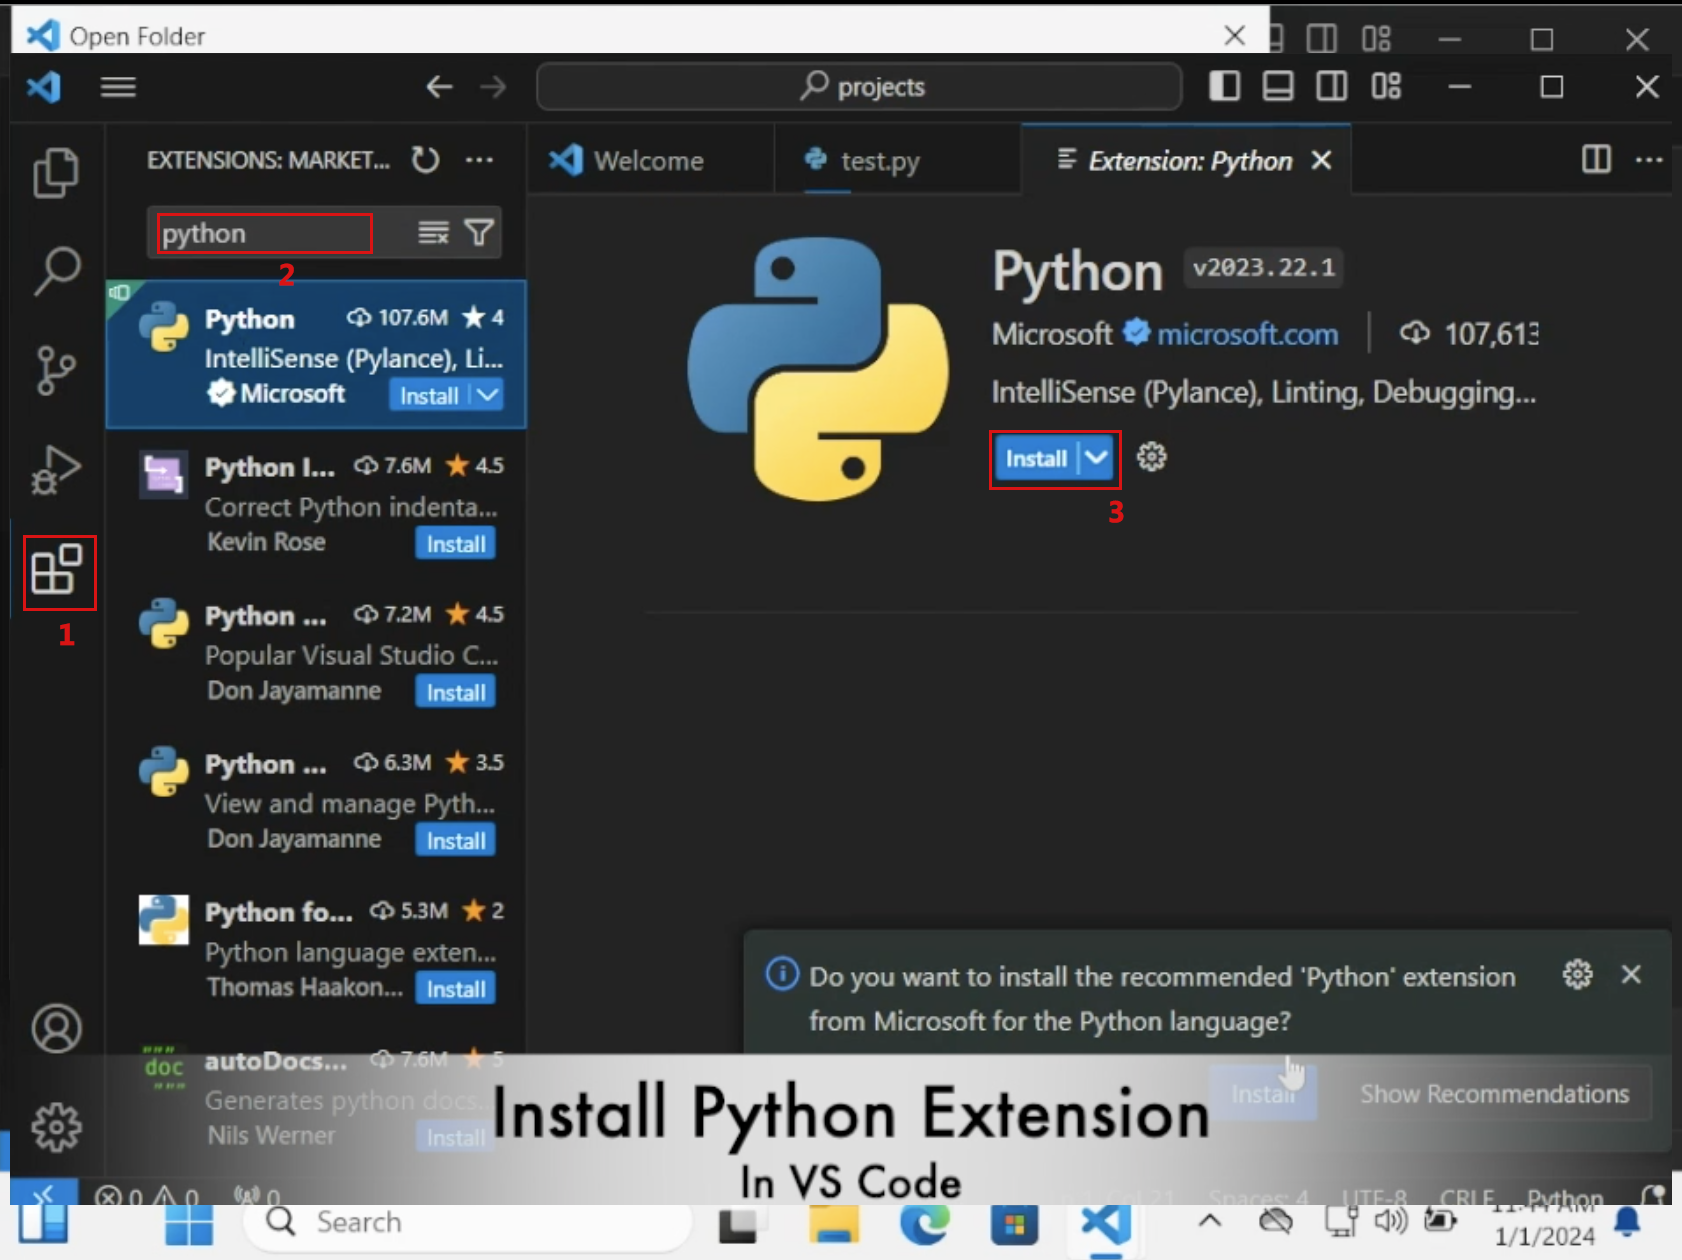Viewport: 1682px width, 1260px height.
Task: Open Microsoft Edge from the taskbar
Action: [x=925, y=1224]
